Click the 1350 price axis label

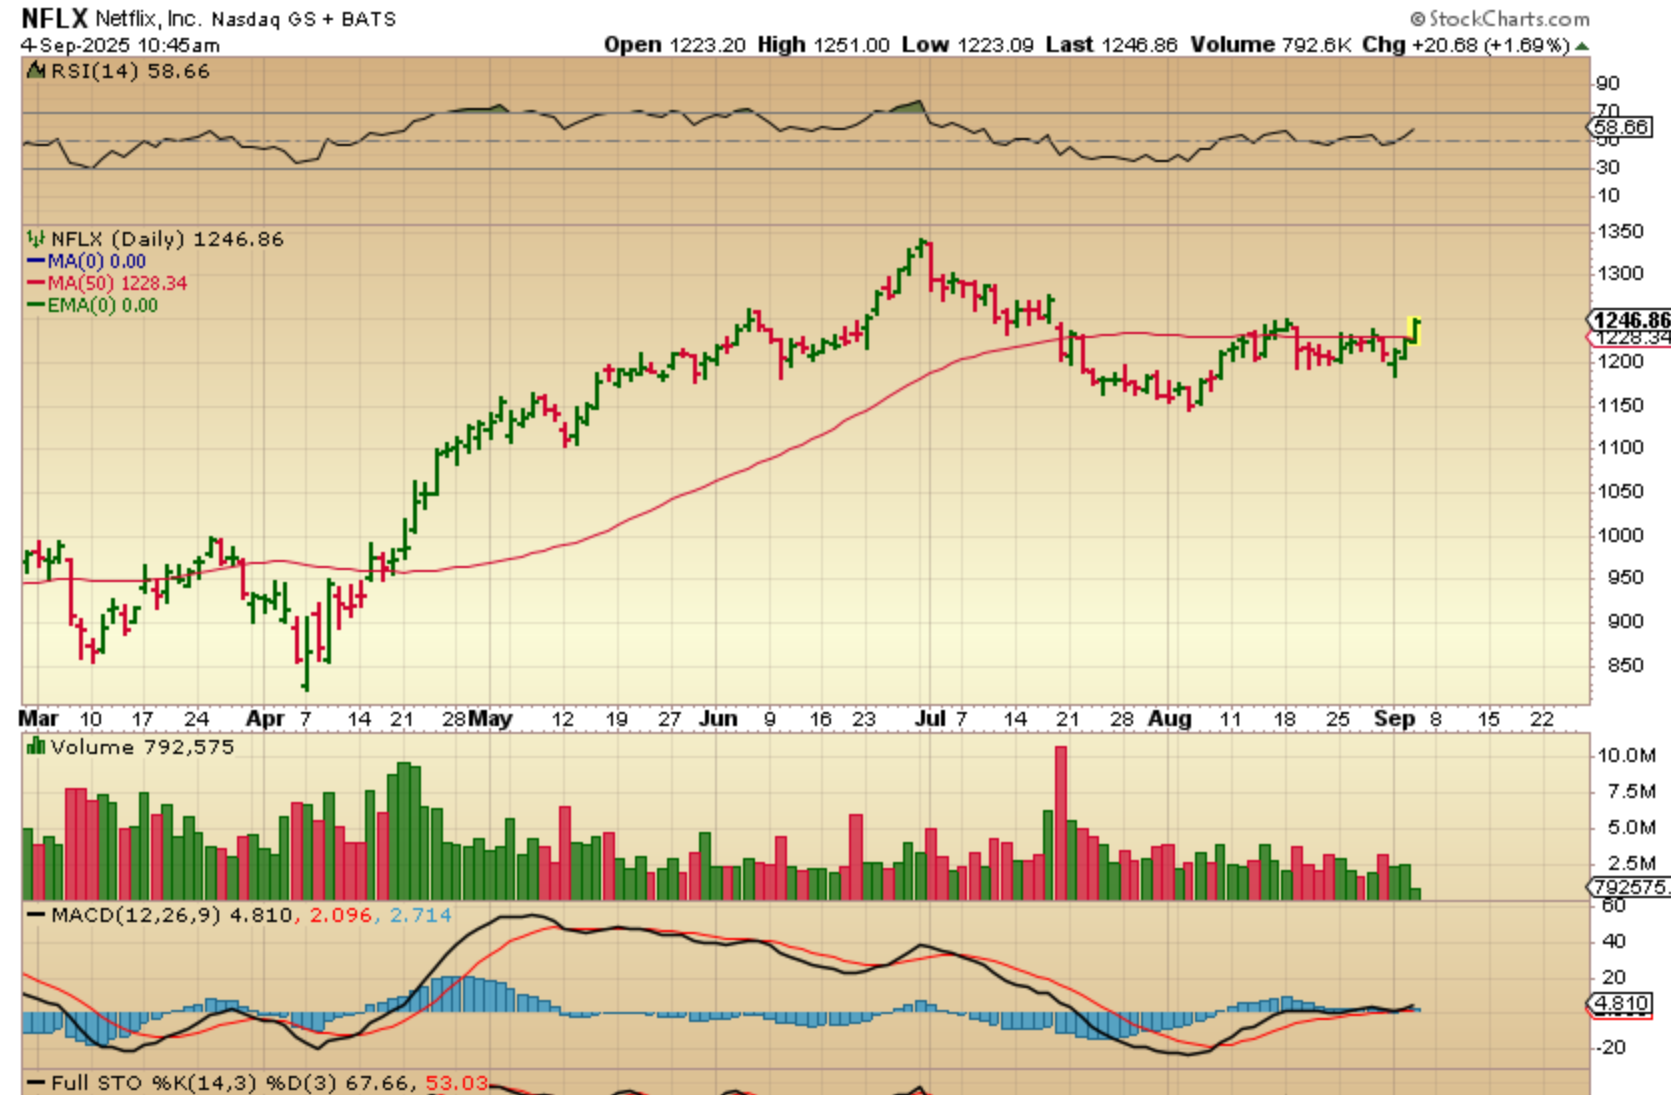point(1620,231)
